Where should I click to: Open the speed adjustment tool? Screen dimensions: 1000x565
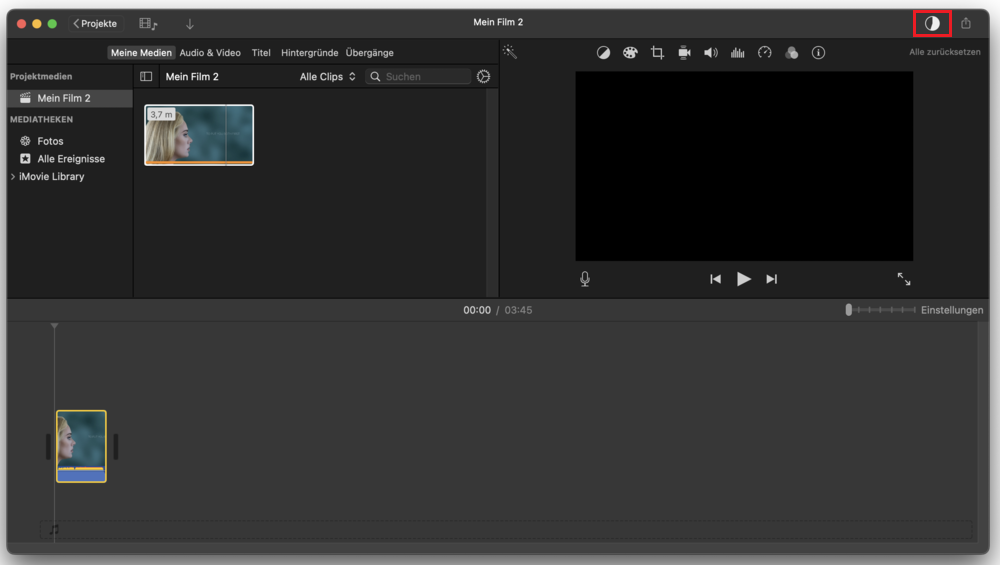(x=765, y=53)
